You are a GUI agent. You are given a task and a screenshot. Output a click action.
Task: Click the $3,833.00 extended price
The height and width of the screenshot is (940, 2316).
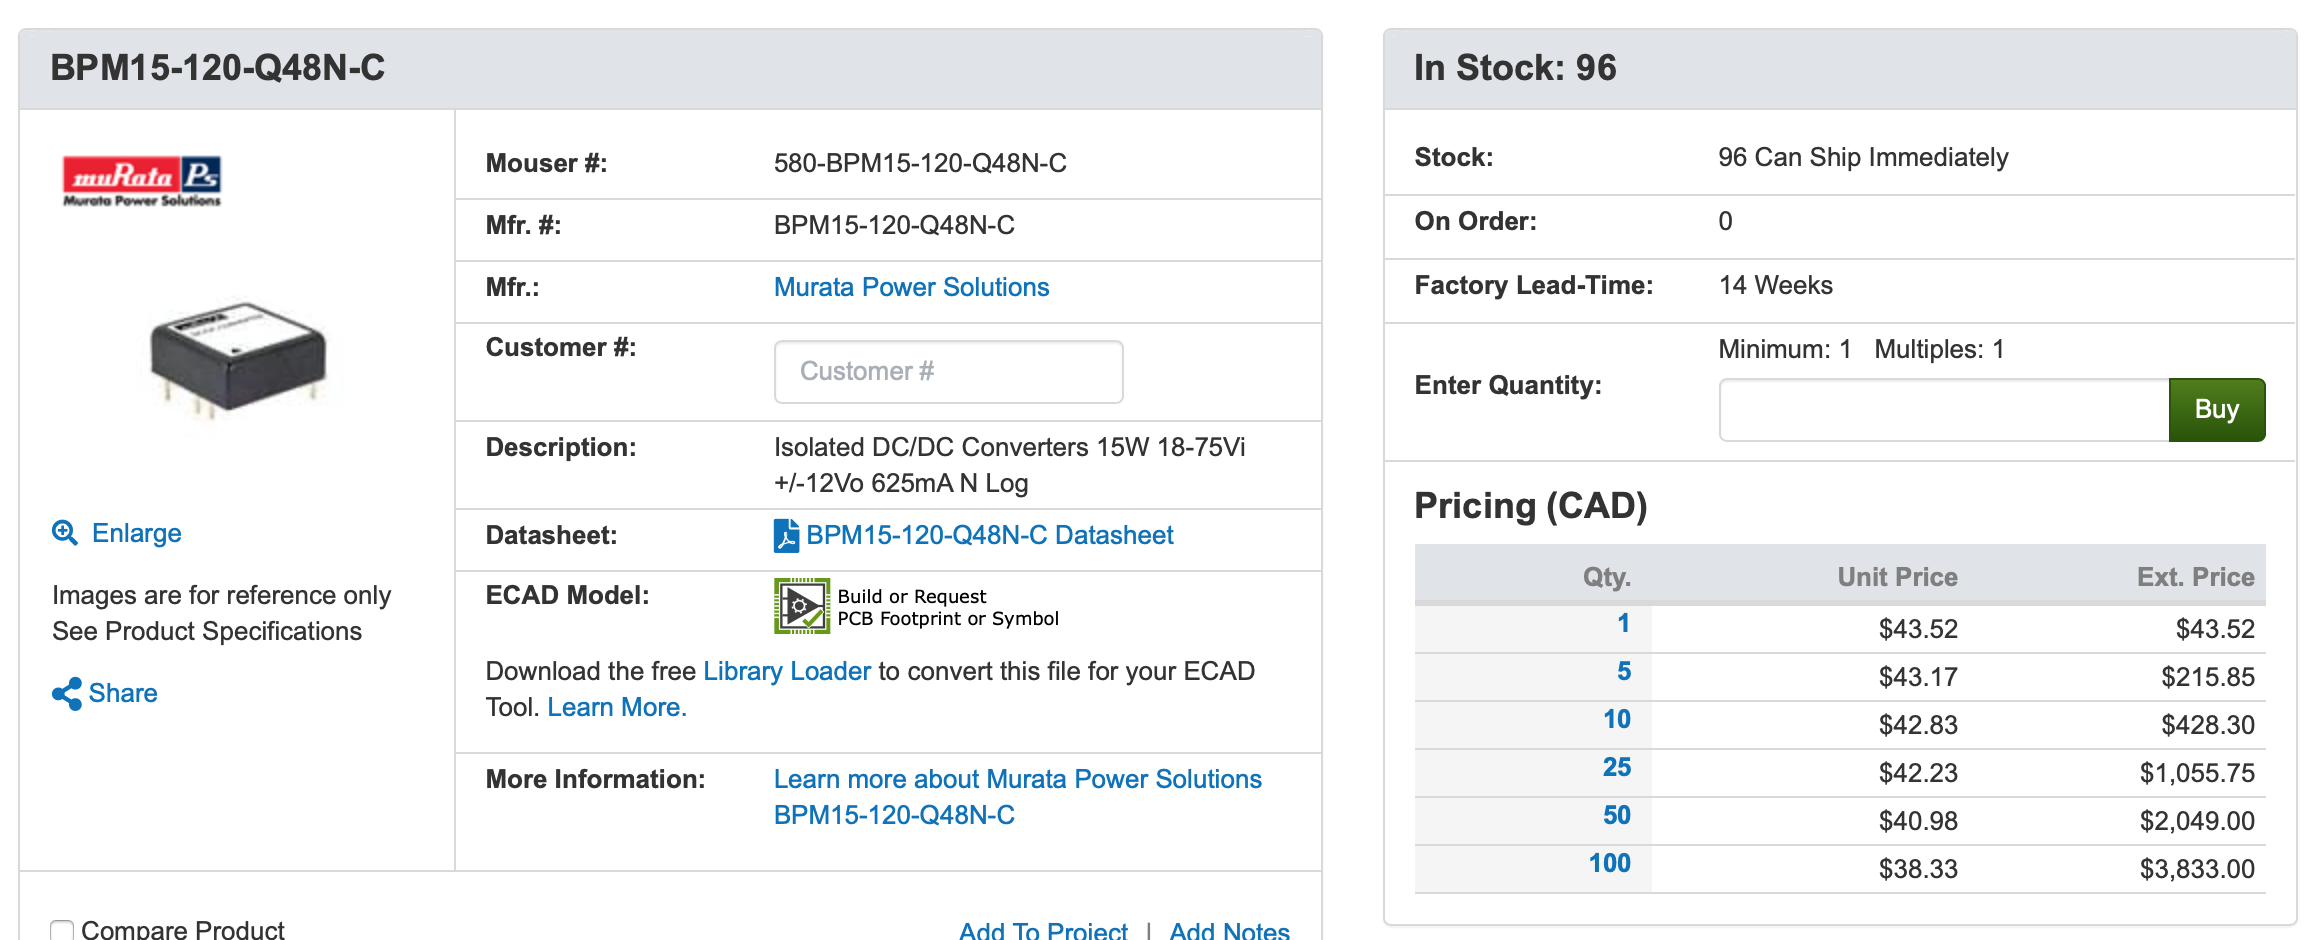pyautogui.click(x=2197, y=869)
